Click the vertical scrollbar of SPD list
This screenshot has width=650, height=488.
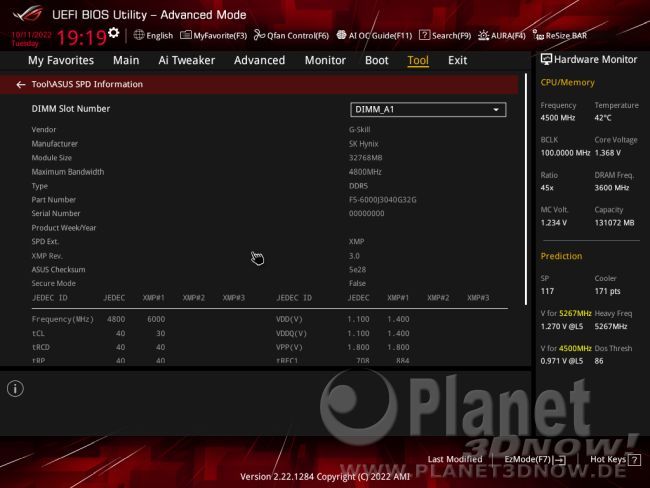tap(526, 189)
